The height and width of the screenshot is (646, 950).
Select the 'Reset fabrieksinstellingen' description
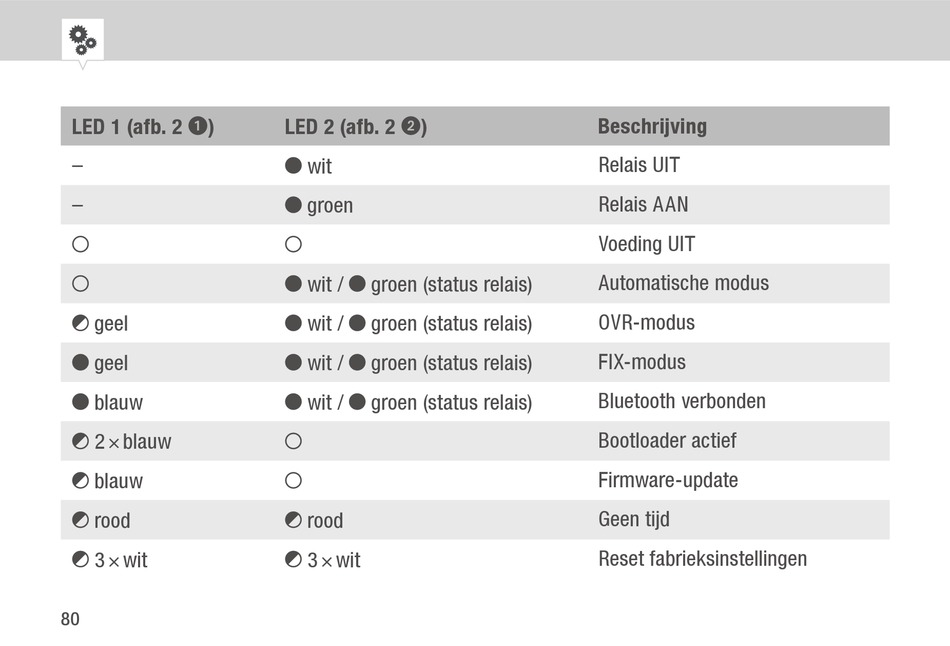tap(703, 559)
